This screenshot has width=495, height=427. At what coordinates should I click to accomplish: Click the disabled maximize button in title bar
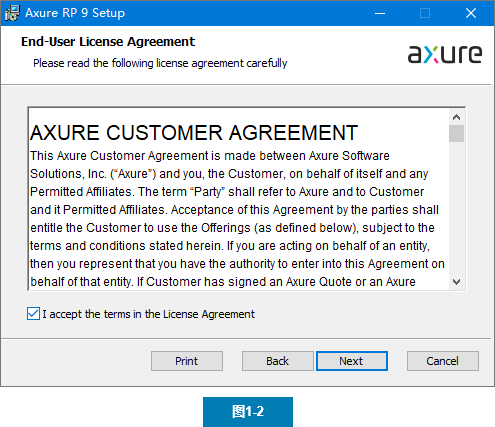[425, 13]
